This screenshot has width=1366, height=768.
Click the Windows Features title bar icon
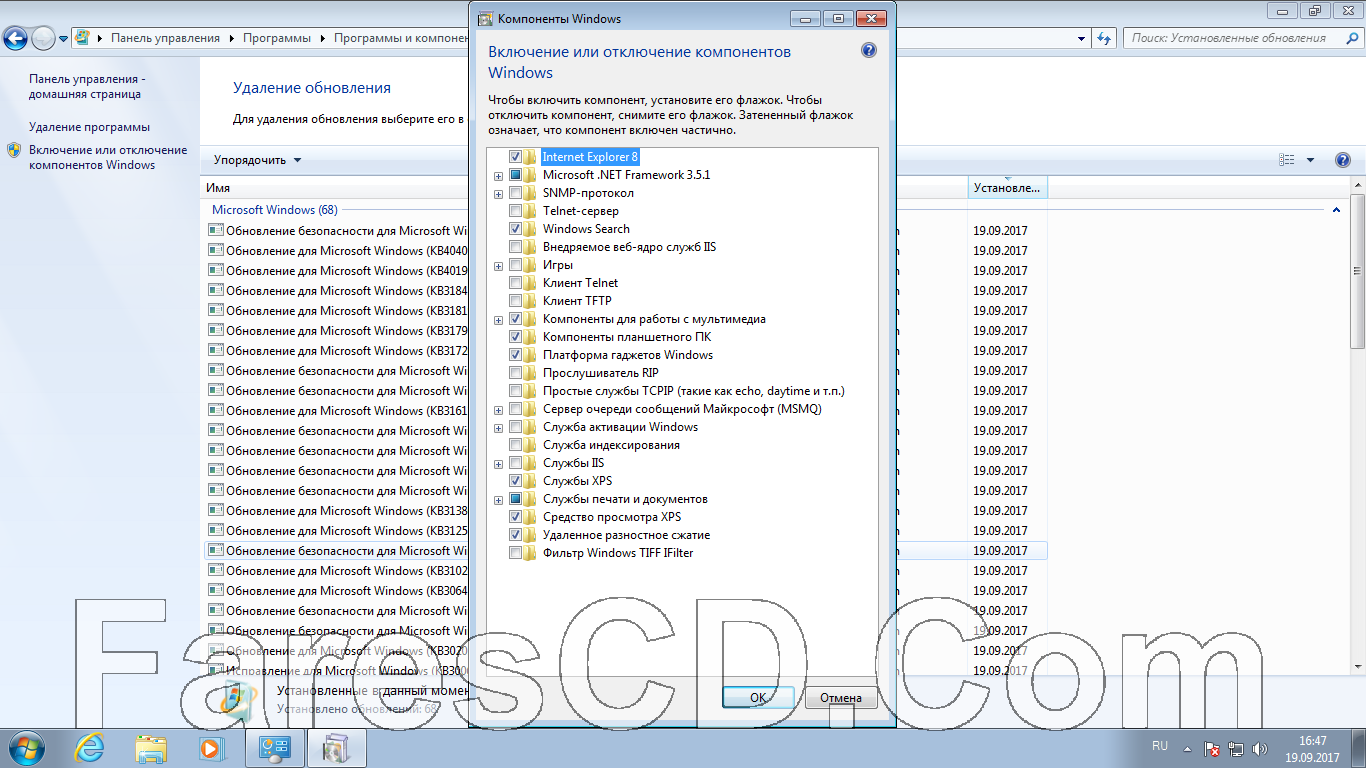485,18
